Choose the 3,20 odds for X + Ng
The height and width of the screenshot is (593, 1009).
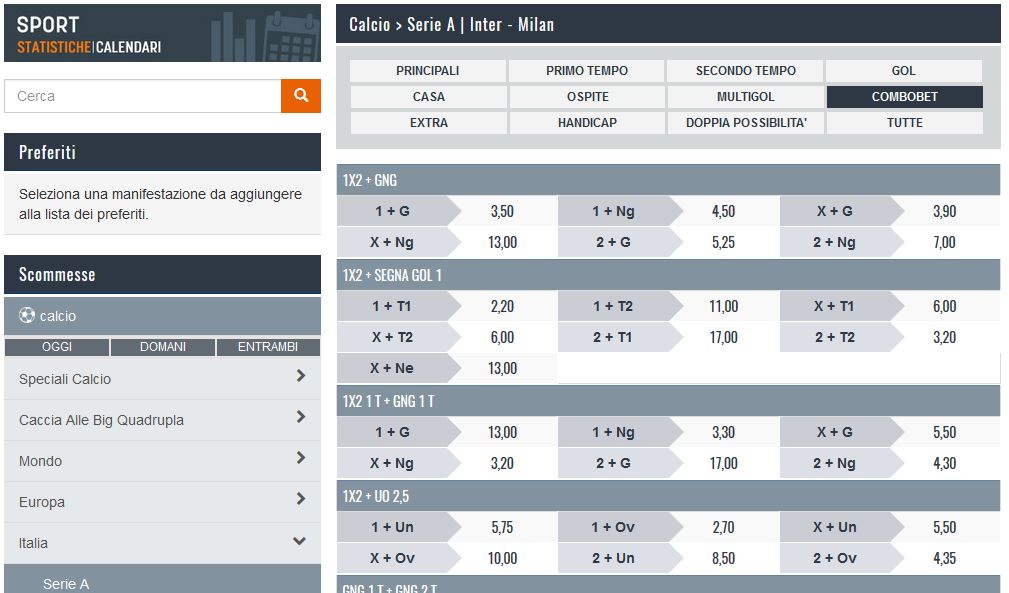click(503, 463)
